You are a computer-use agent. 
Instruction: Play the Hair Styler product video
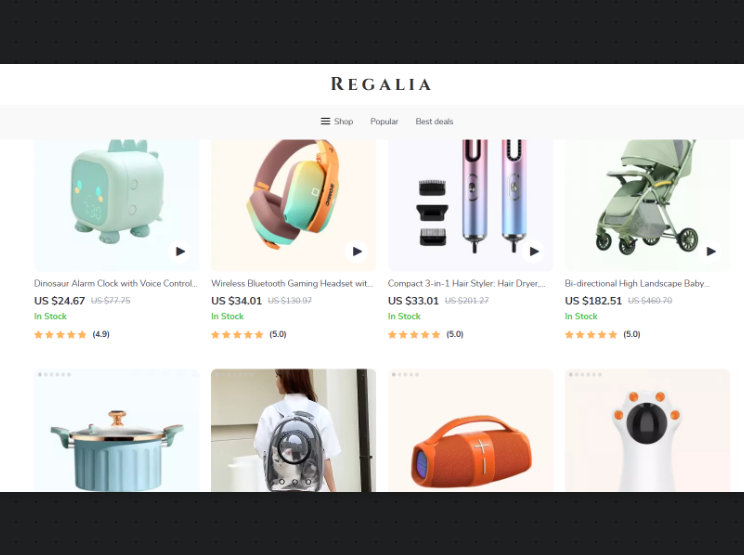click(x=533, y=251)
